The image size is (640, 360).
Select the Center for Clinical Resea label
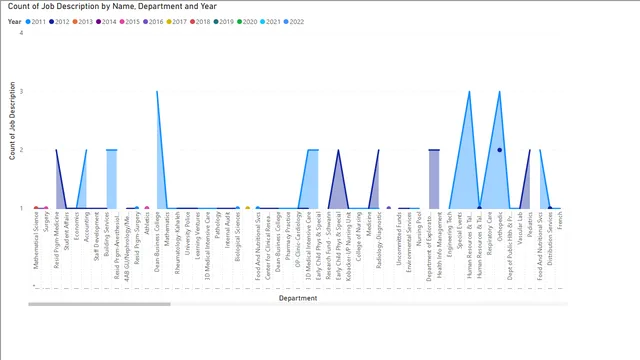point(268,245)
